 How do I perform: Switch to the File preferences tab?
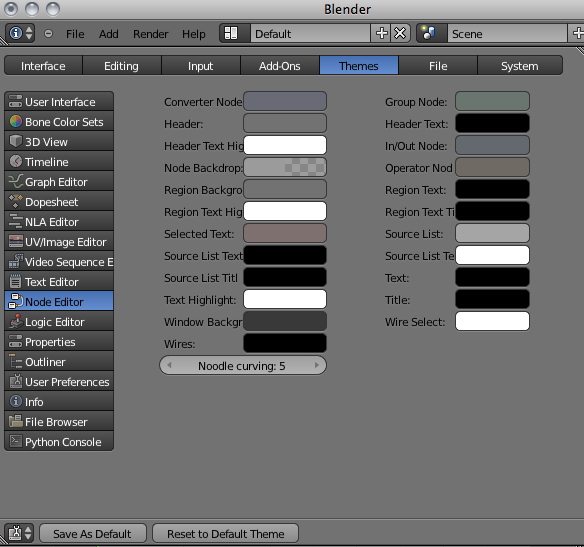tap(438, 66)
